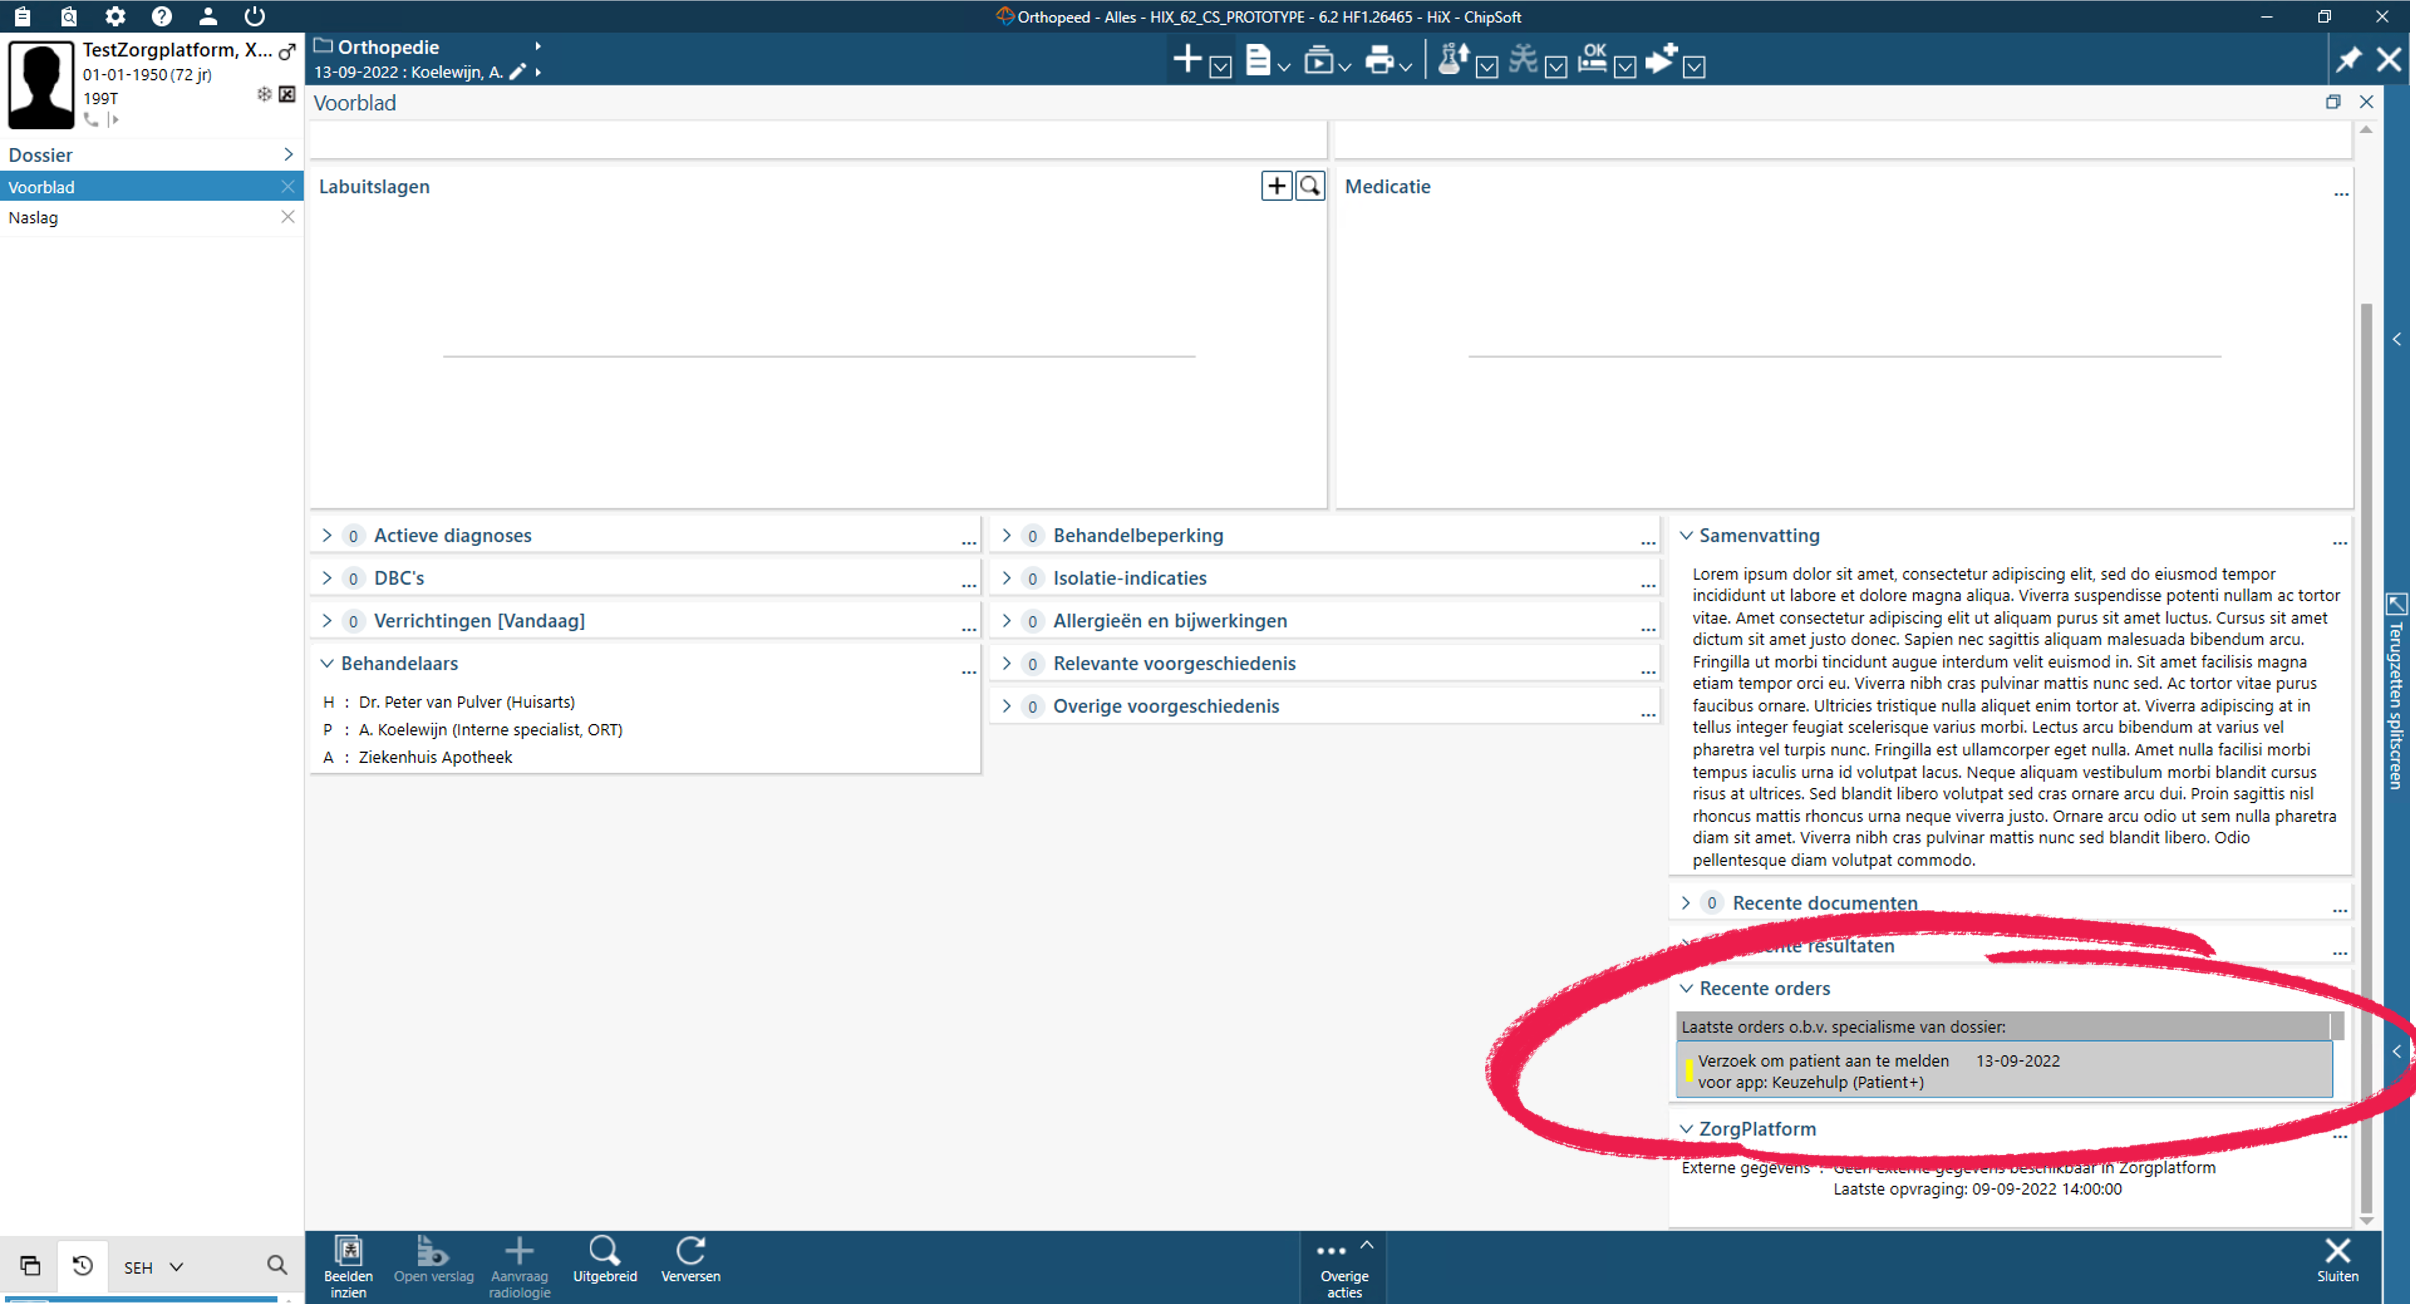Click the Sluiten button

tap(2337, 1260)
